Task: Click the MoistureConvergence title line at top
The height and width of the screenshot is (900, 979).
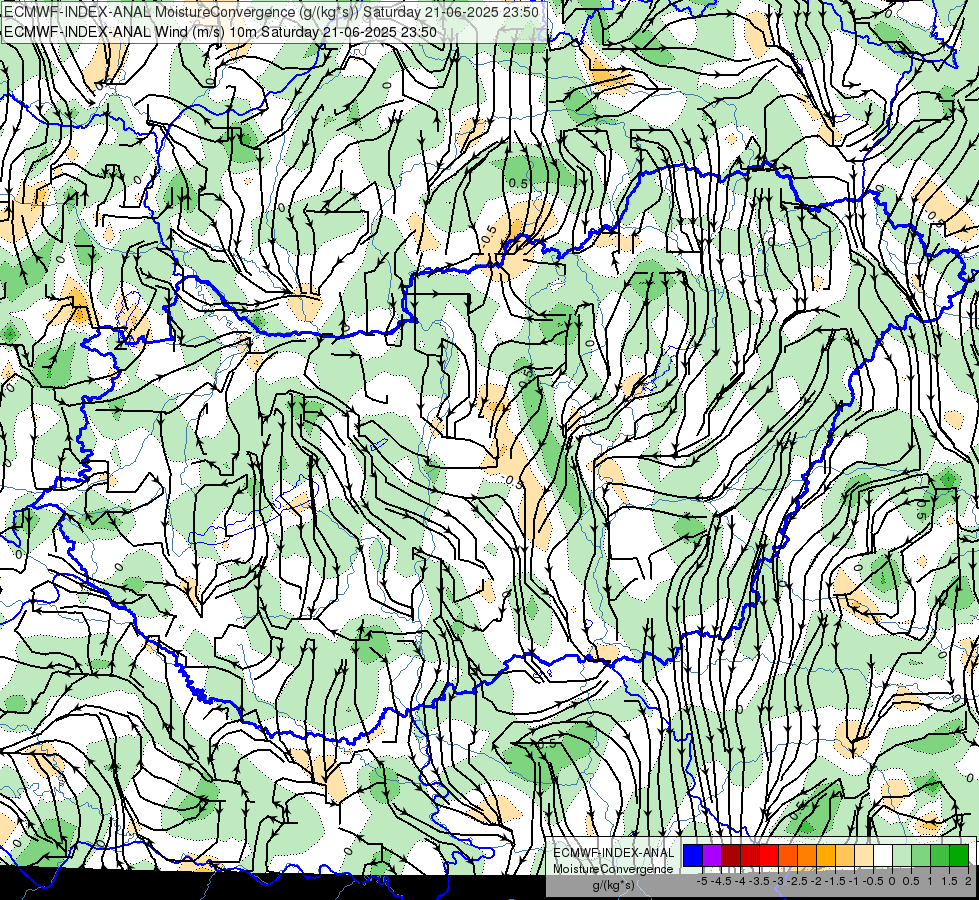Action: [272, 12]
